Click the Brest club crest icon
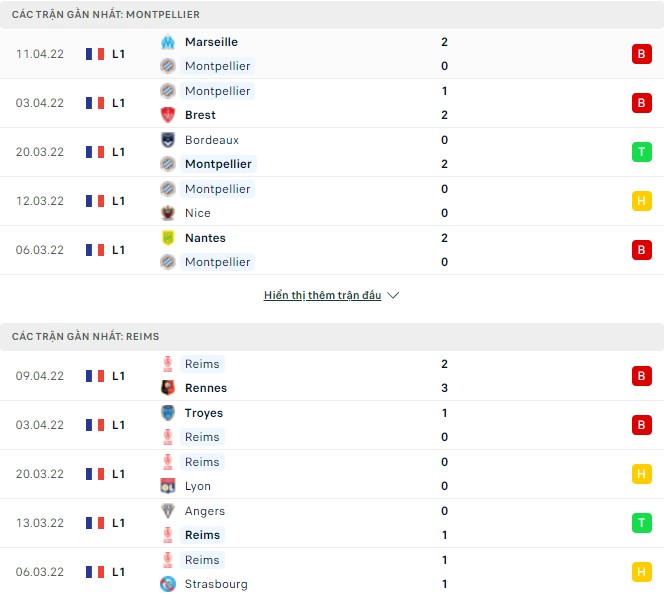Image resolution: width=667 pixels, height=595 pixels. coord(168,115)
